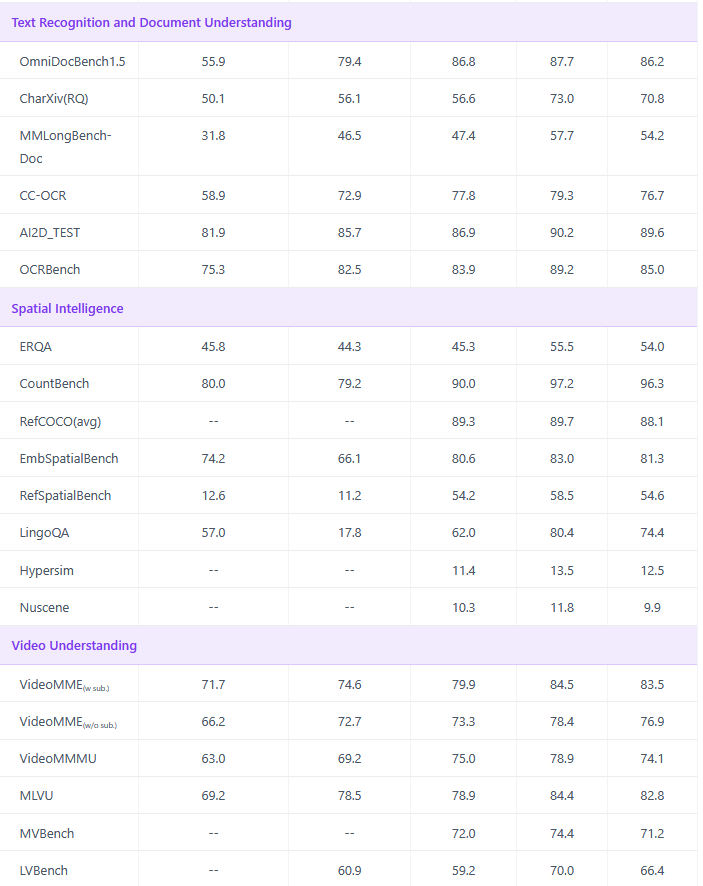Click the Video Understanding section header
703x886 pixels.
coord(74,646)
